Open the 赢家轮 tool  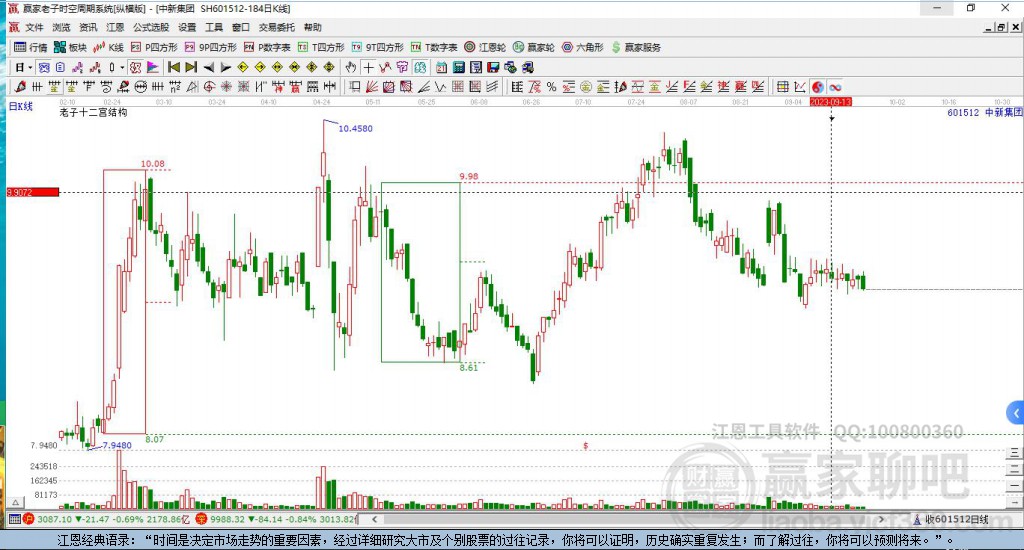point(534,47)
